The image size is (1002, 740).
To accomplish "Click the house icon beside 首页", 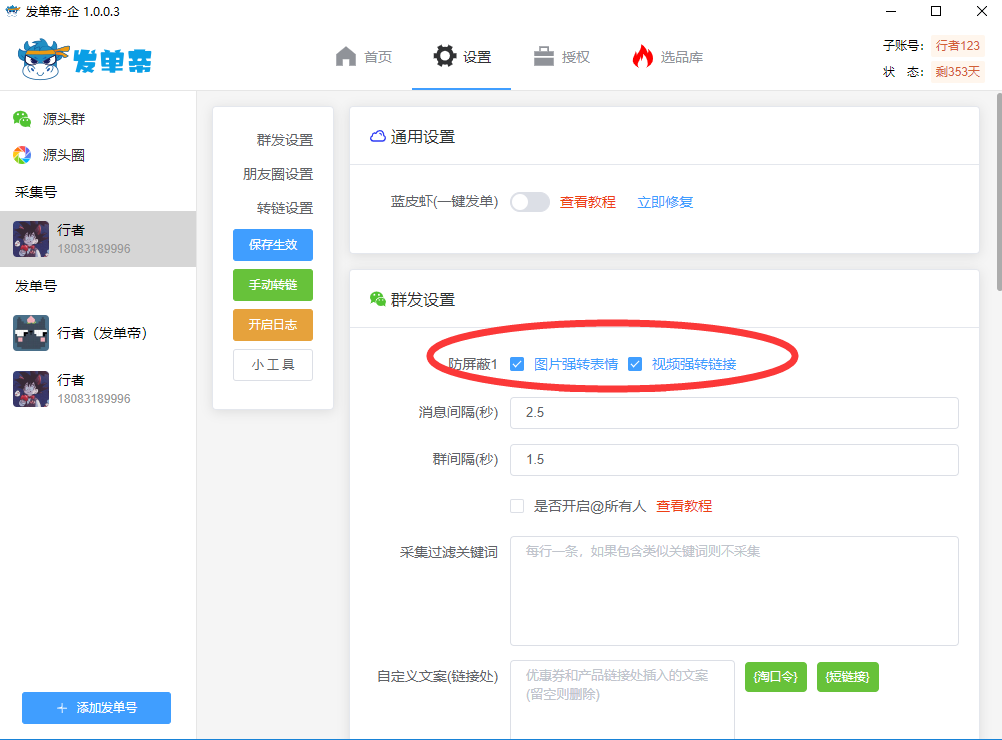I will pos(346,56).
